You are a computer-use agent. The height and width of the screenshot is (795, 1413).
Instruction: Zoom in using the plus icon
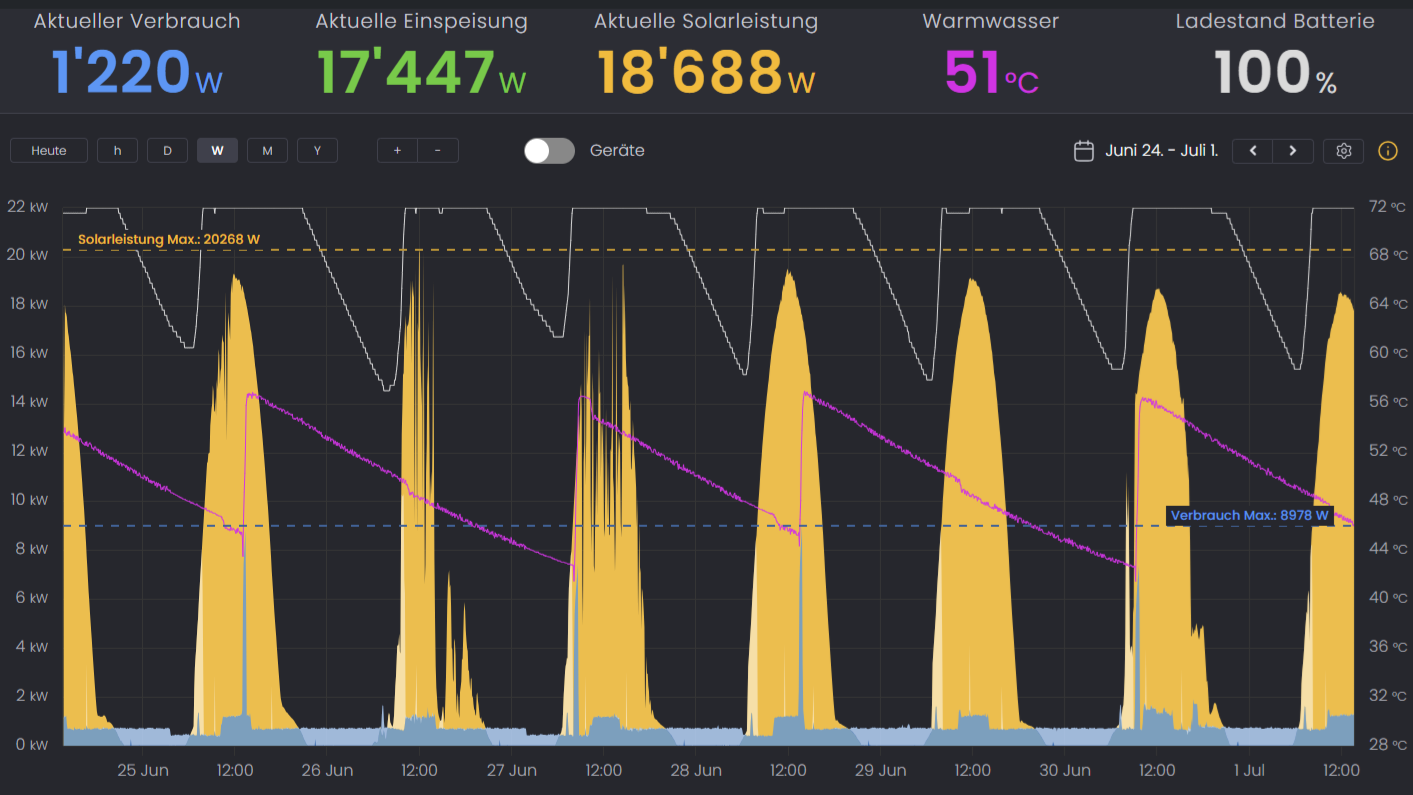397,149
